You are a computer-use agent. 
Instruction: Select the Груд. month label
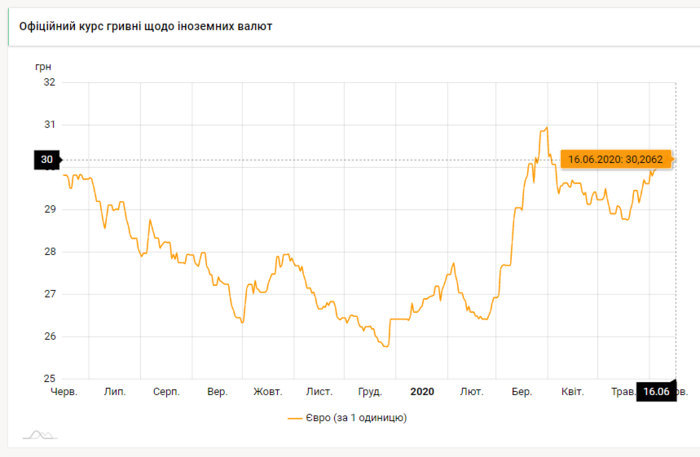coord(370,392)
